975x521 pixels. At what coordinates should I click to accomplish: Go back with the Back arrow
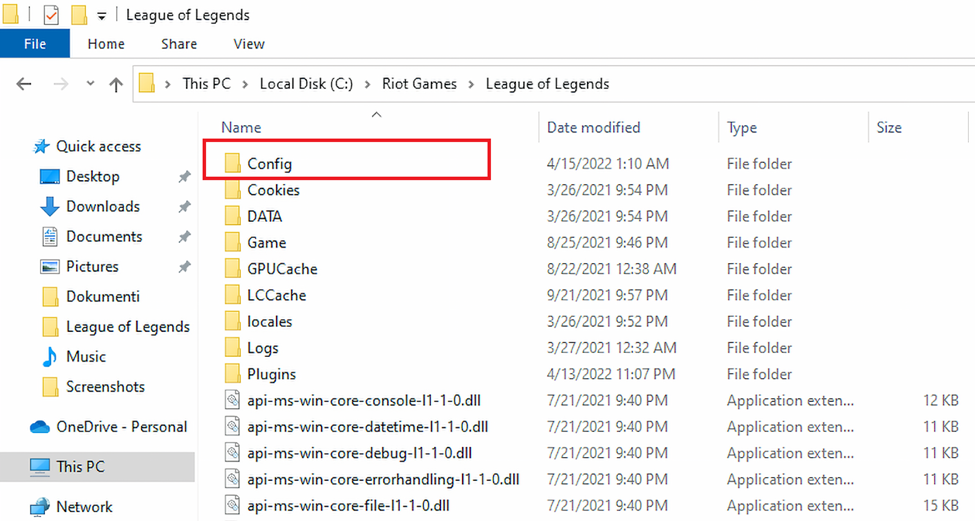24,84
